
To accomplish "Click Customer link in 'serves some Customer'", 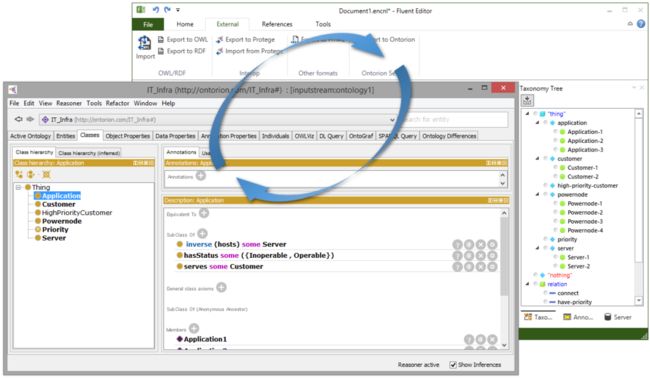I will pos(246,267).
